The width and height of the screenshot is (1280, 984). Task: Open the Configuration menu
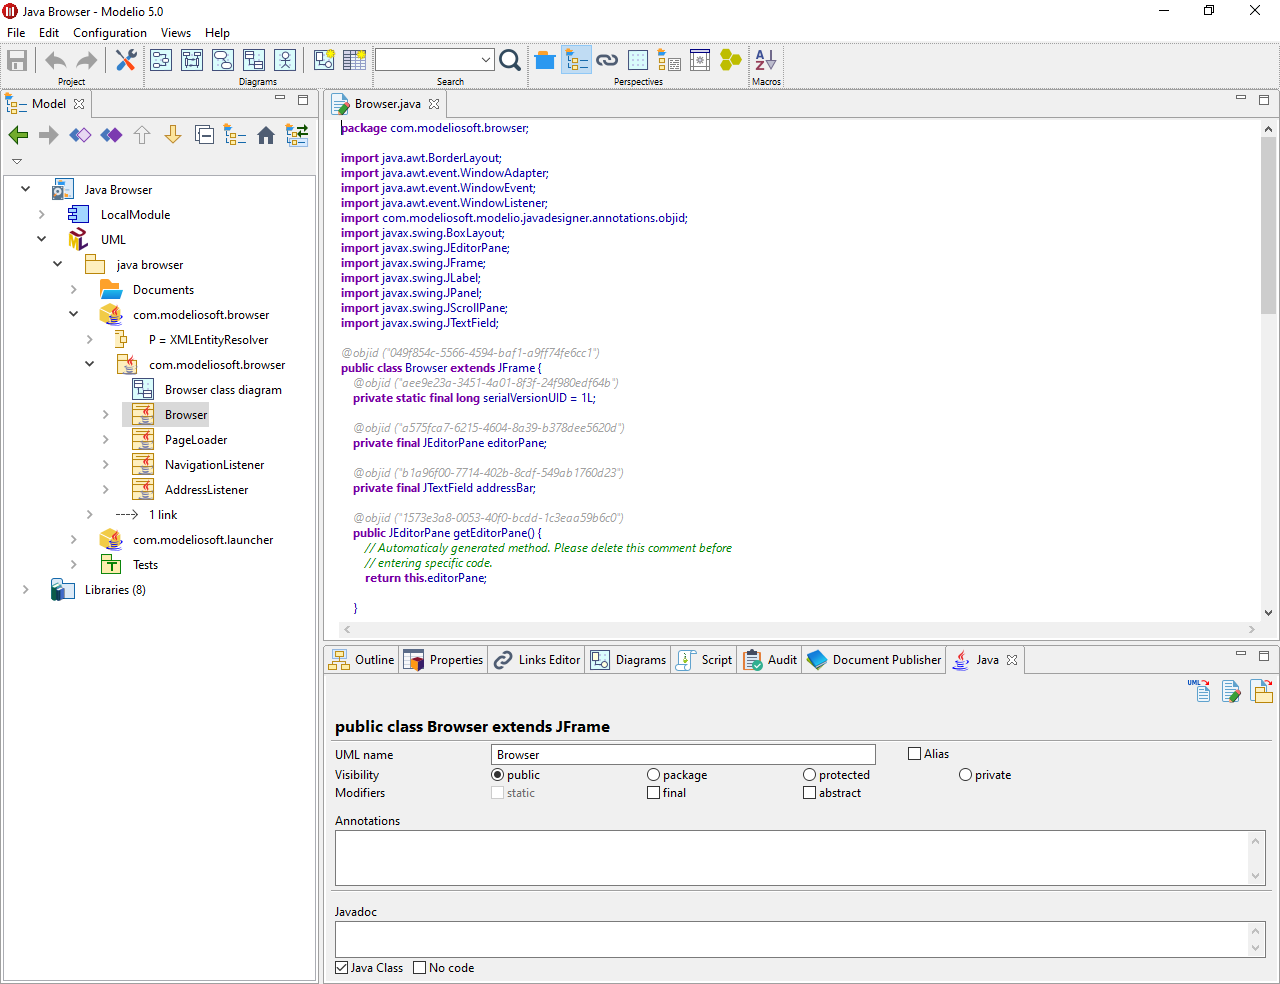coord(110,33)
